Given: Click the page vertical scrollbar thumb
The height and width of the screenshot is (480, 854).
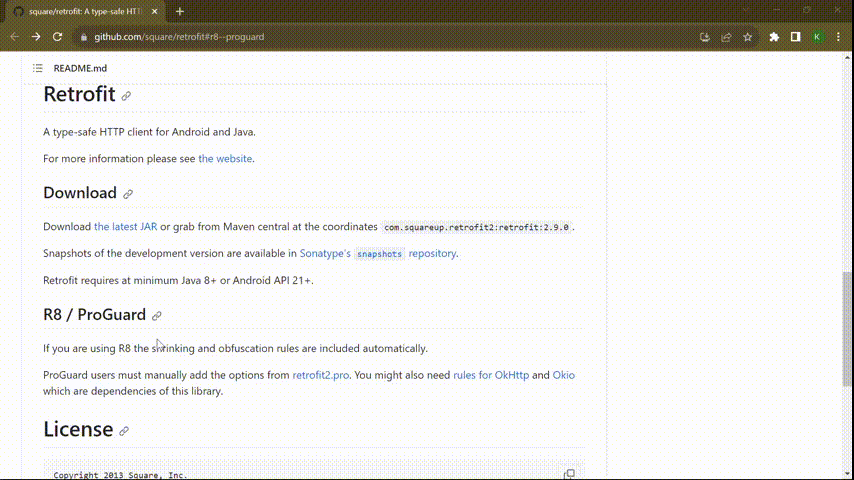Looking at the screenshot, I should [x=847, y=329].
